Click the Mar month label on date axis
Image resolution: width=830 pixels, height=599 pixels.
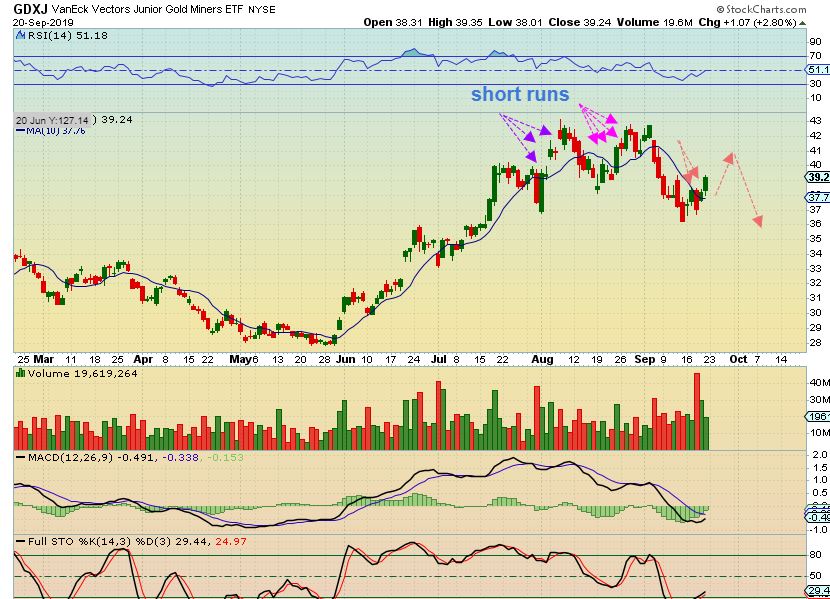[43, 359]
